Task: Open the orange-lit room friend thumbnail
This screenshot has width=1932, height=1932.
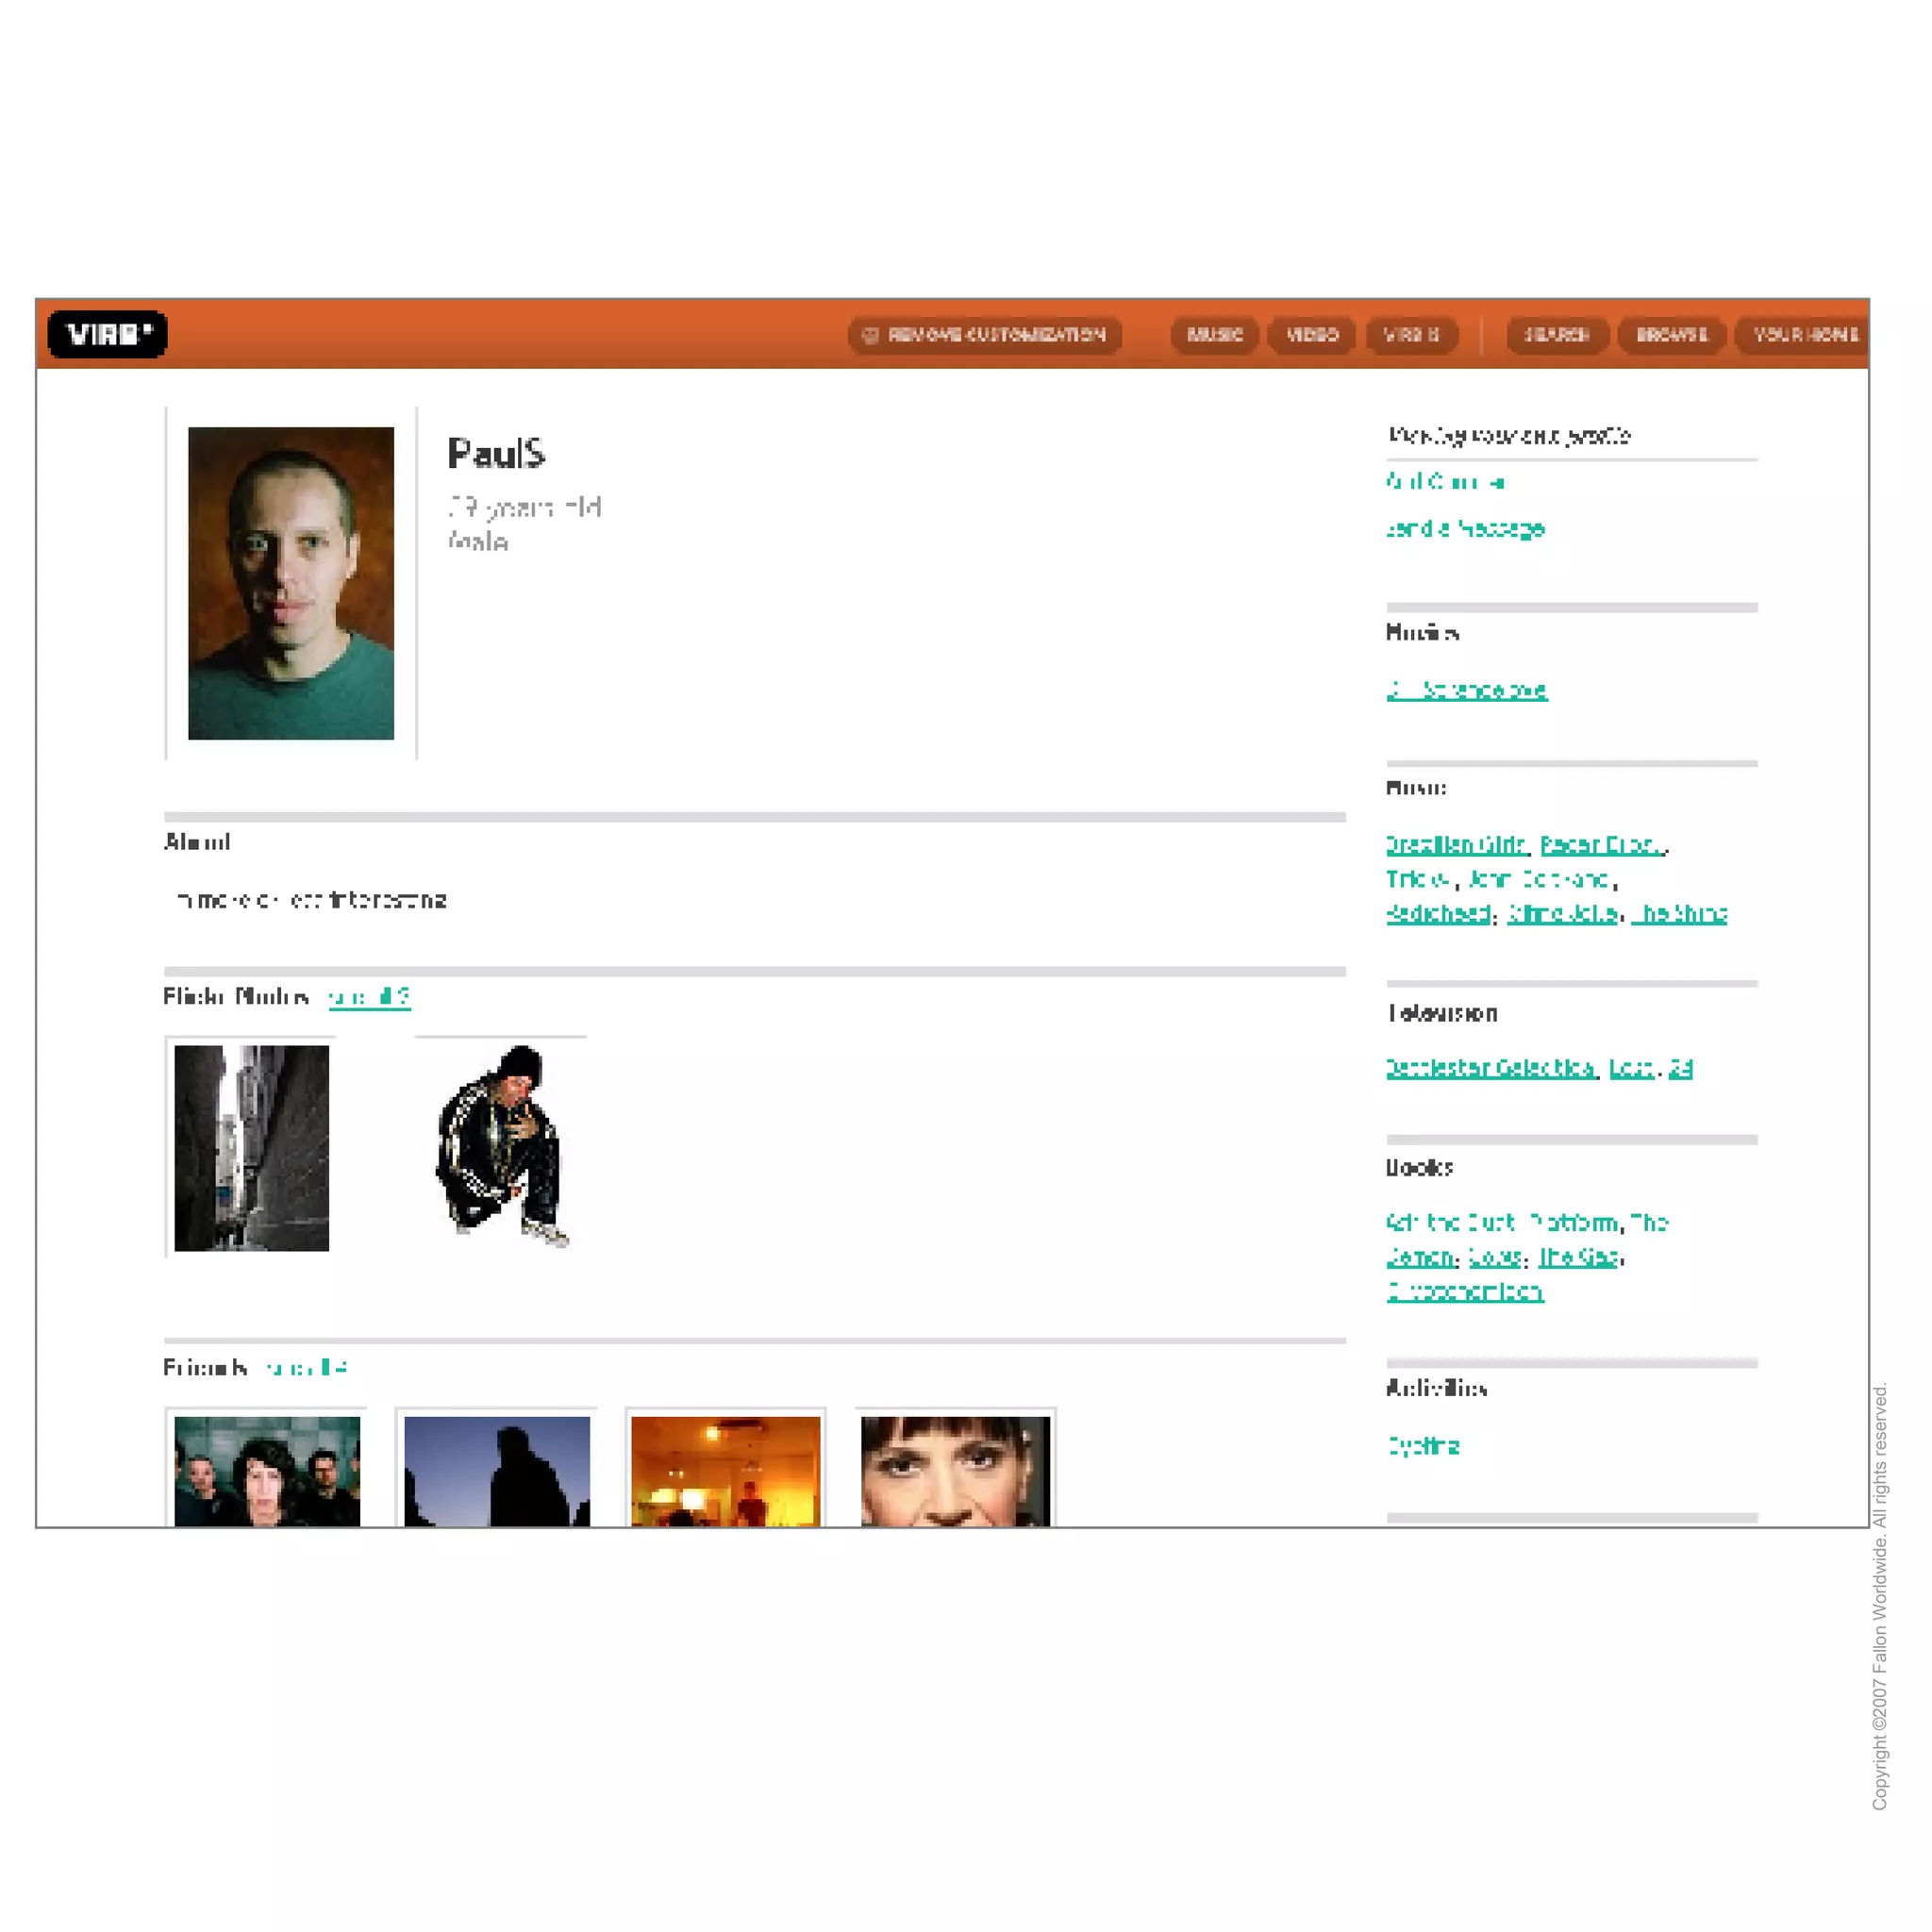Action: [726, 1470]
